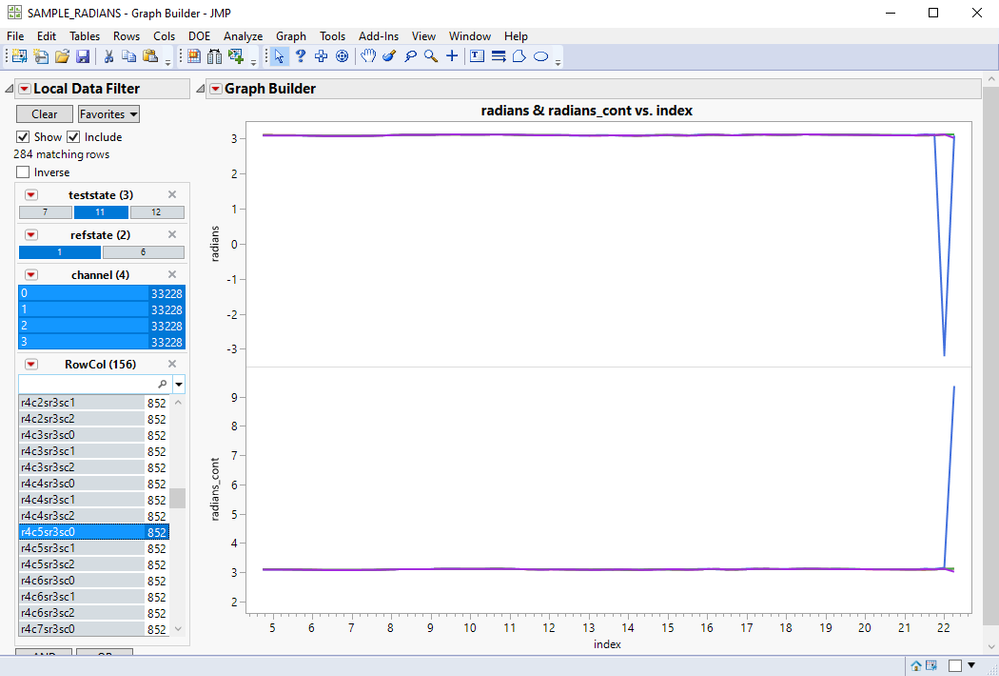Viewport: 999px width, 676px height.
Task: Pick the Magnifier zoom tool
Action: 431,57
